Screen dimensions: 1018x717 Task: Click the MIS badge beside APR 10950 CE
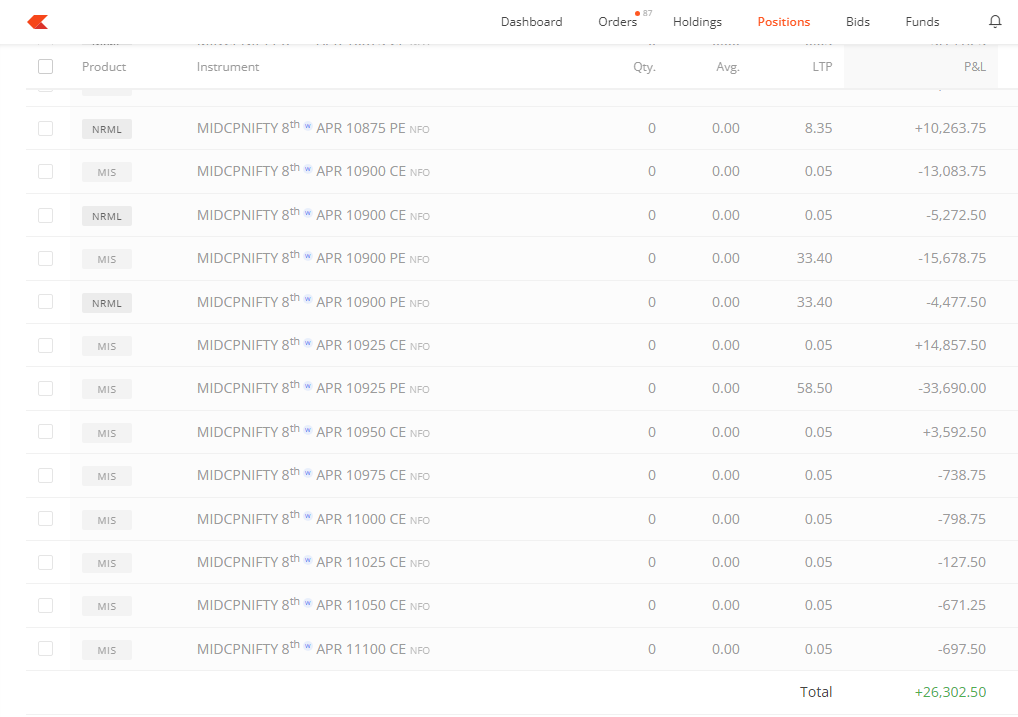[106, 432]
